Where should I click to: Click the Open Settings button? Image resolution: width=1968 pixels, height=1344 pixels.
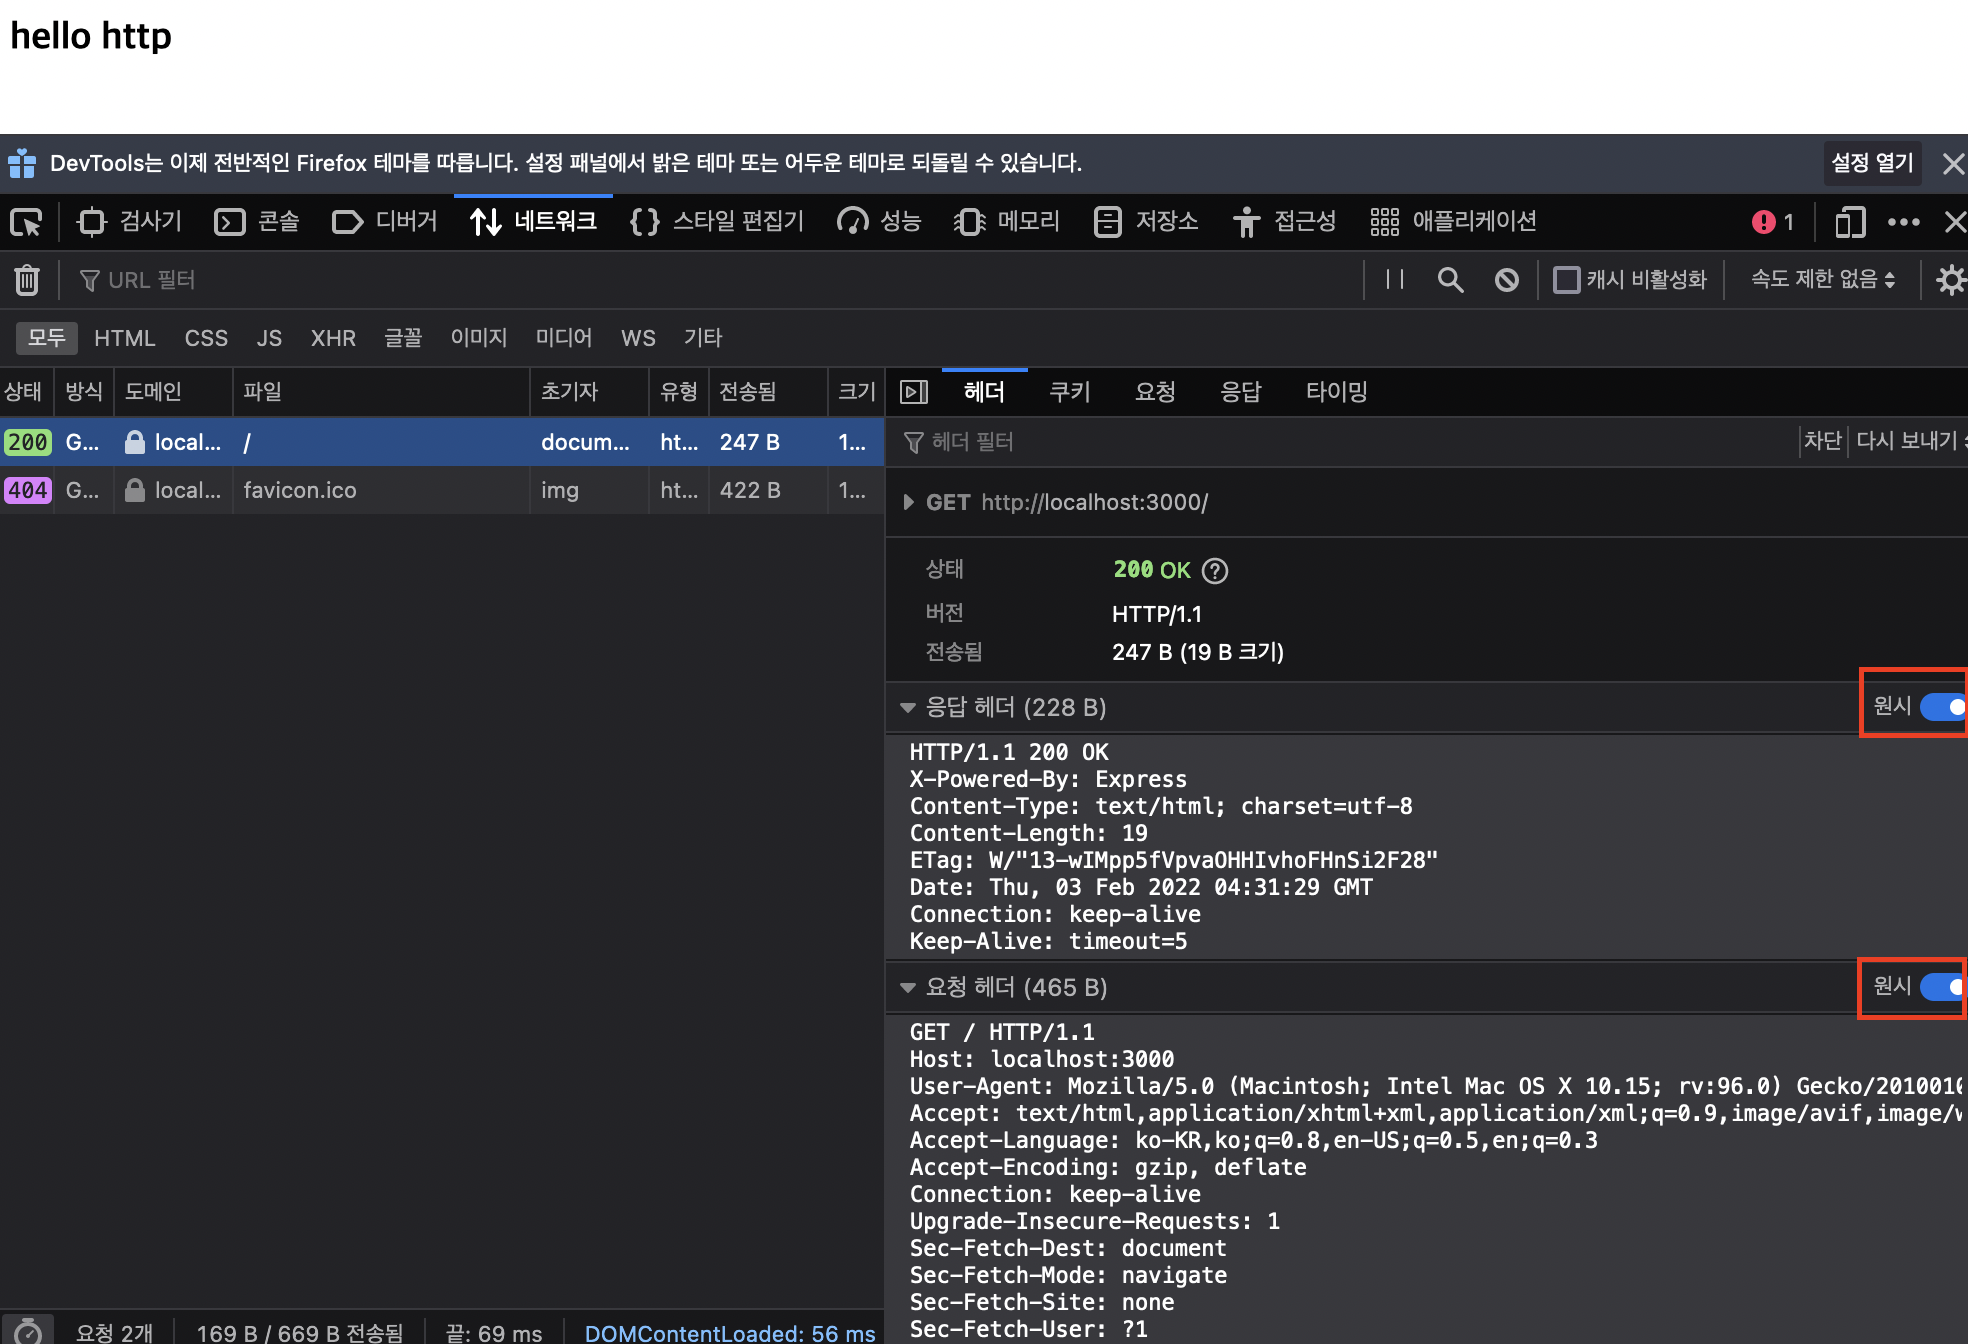point(1871,163)
